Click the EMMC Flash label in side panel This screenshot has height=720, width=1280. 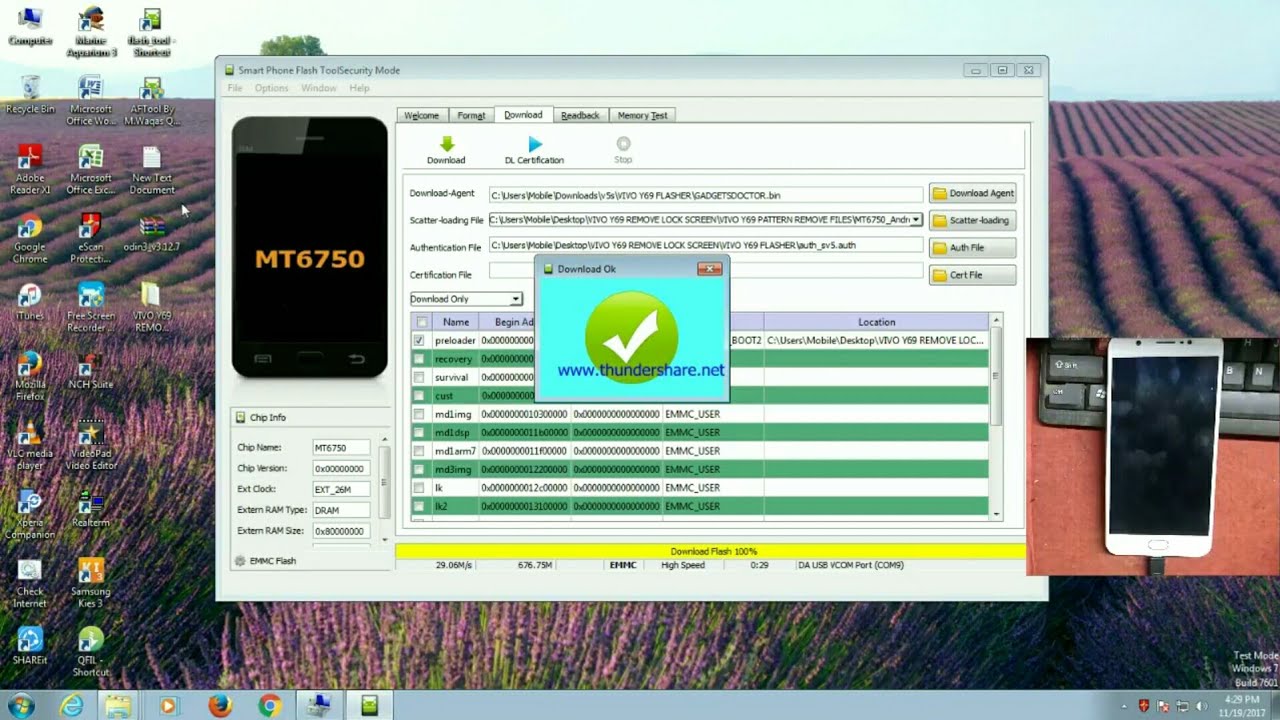(x=272, y=561)
